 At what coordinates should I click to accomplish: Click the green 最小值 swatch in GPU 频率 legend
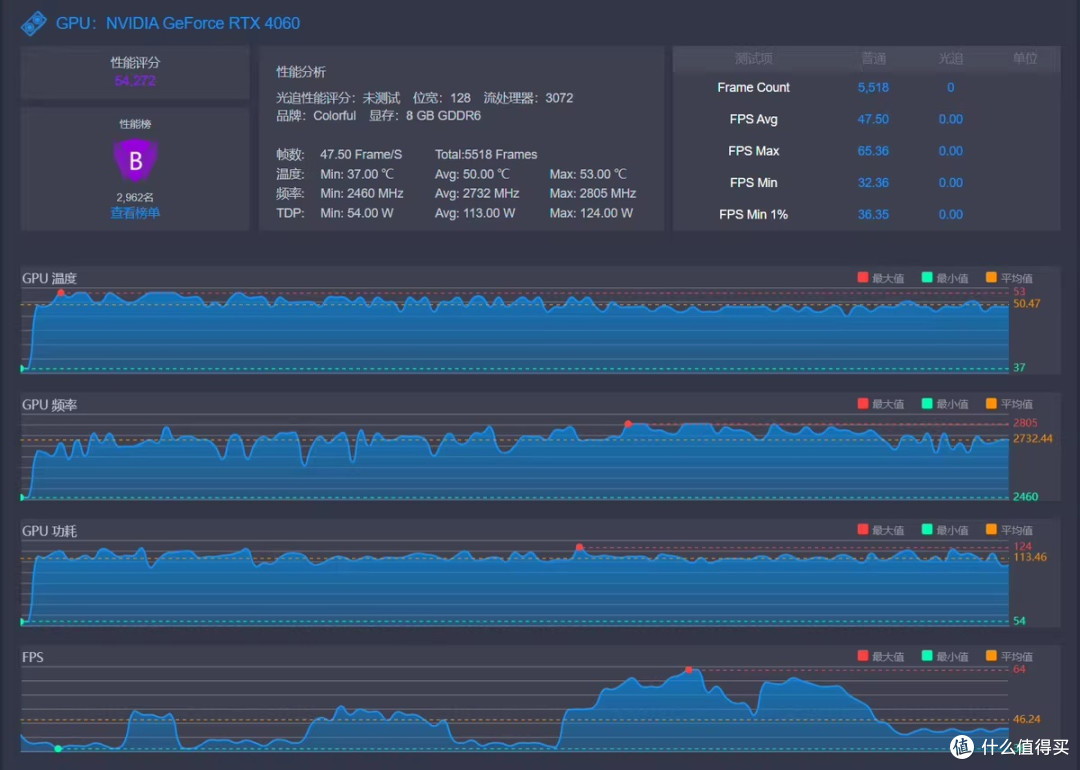927,404
